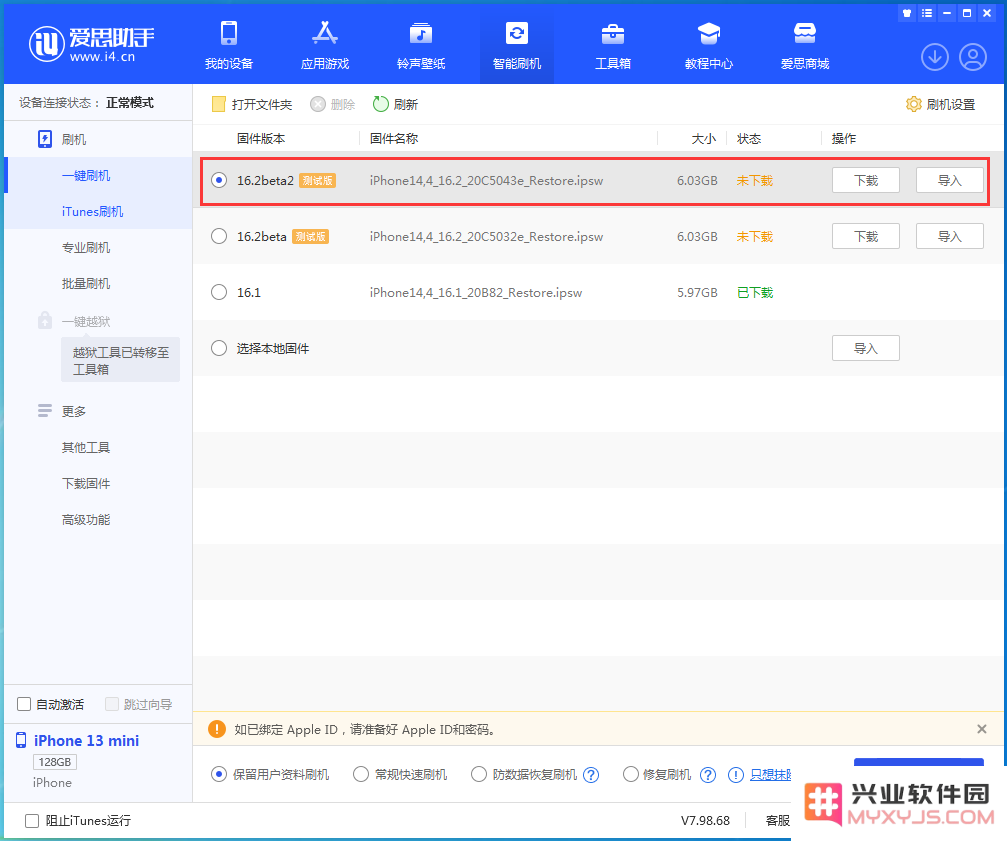Image resolution: width=1007 pixels, height=841 pixels.
Task: Click iPhone14,4_16.1_20B82_Restore.ipsw file name
Action: tap(476, 293)
